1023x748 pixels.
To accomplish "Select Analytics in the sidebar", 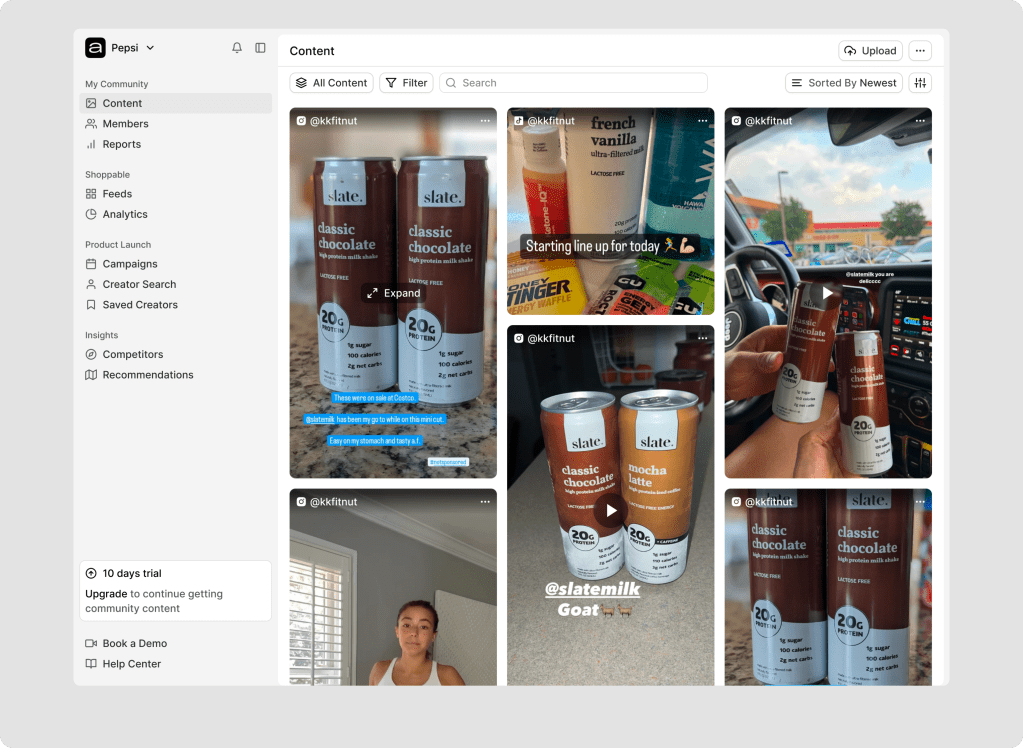I will (125, 214).
